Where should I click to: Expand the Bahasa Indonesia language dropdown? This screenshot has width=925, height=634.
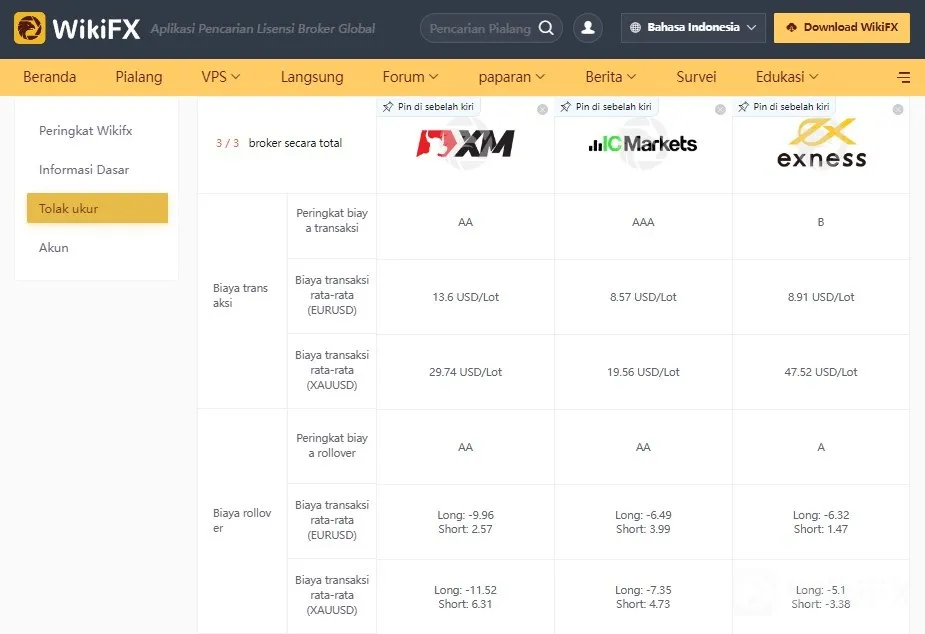pyautogui.click(x=693, y=28)
